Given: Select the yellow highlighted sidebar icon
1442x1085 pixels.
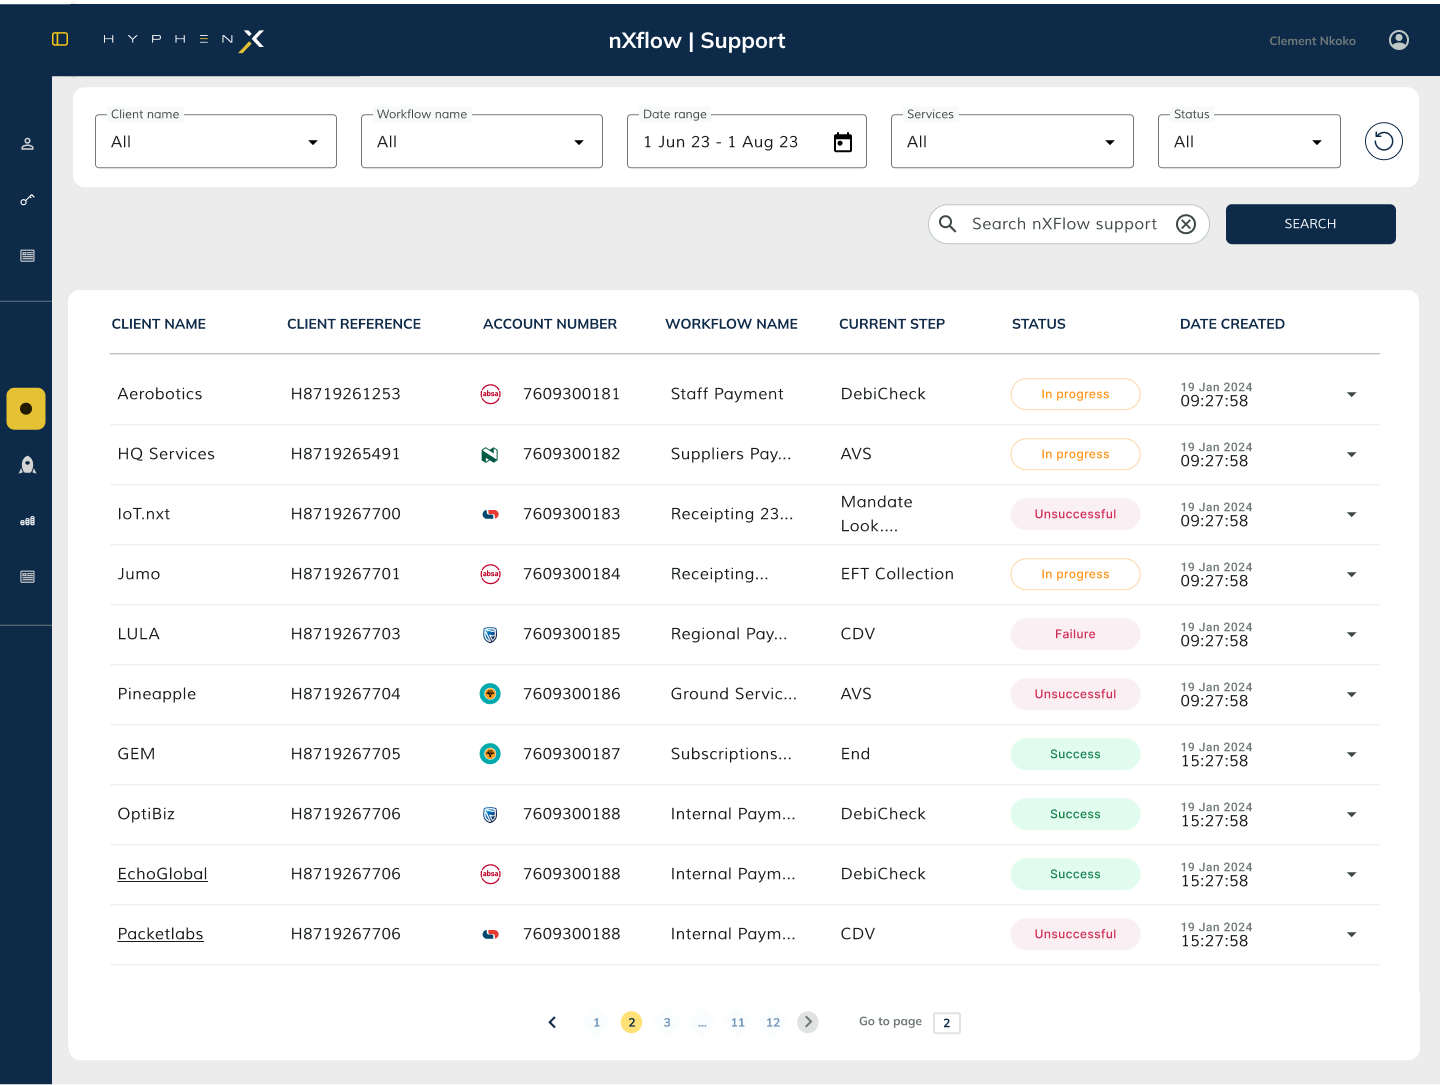Looking at the screenshot, I should tap(26, 409).
